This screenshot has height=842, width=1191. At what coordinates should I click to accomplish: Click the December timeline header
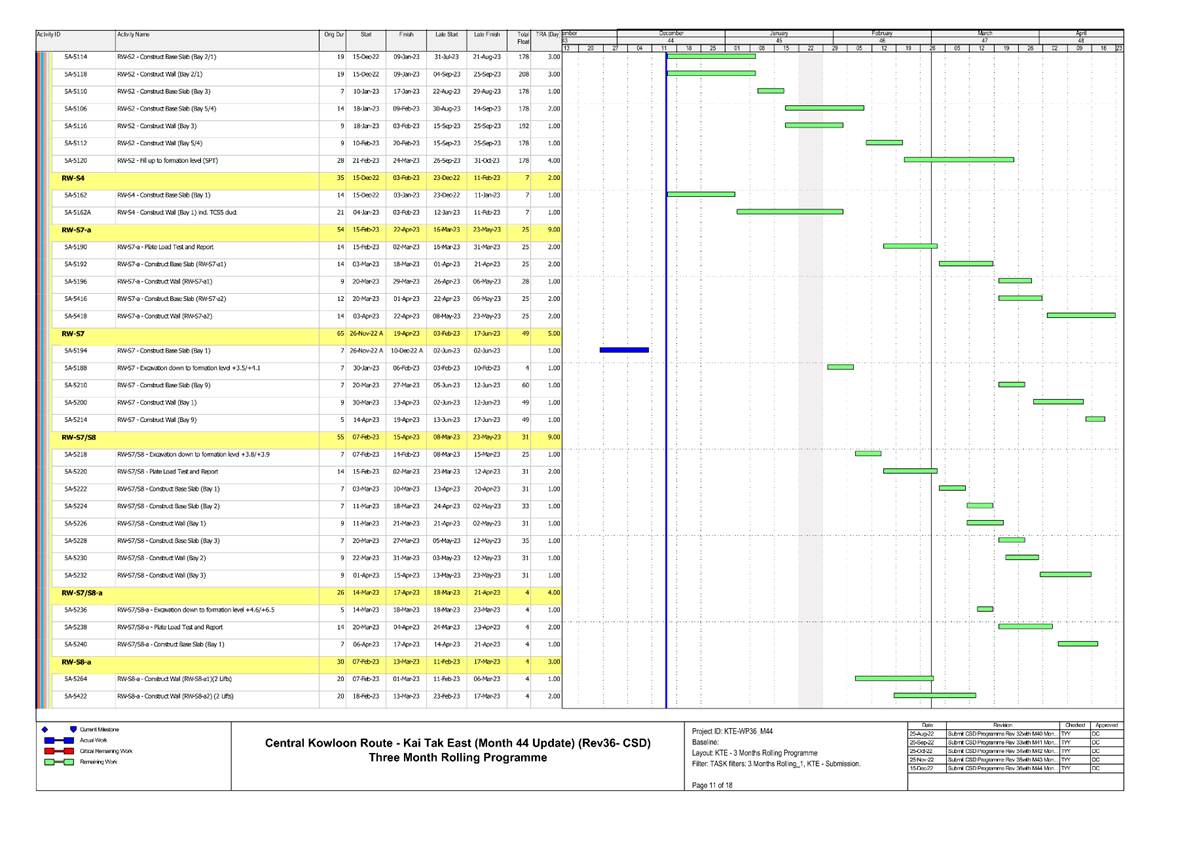pos(670,31)
